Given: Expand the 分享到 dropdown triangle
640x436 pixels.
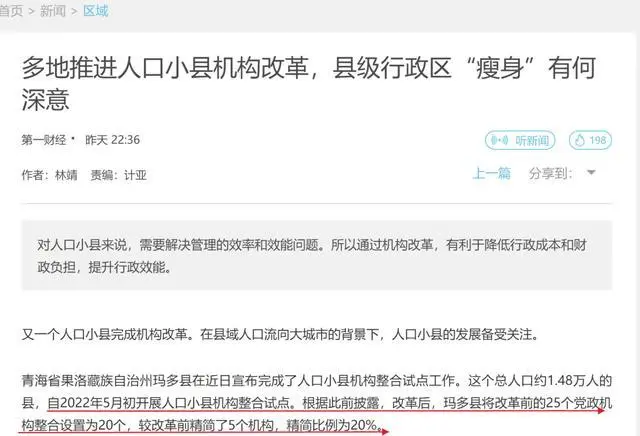Looking at the screenshot, I should click(591, 173).
